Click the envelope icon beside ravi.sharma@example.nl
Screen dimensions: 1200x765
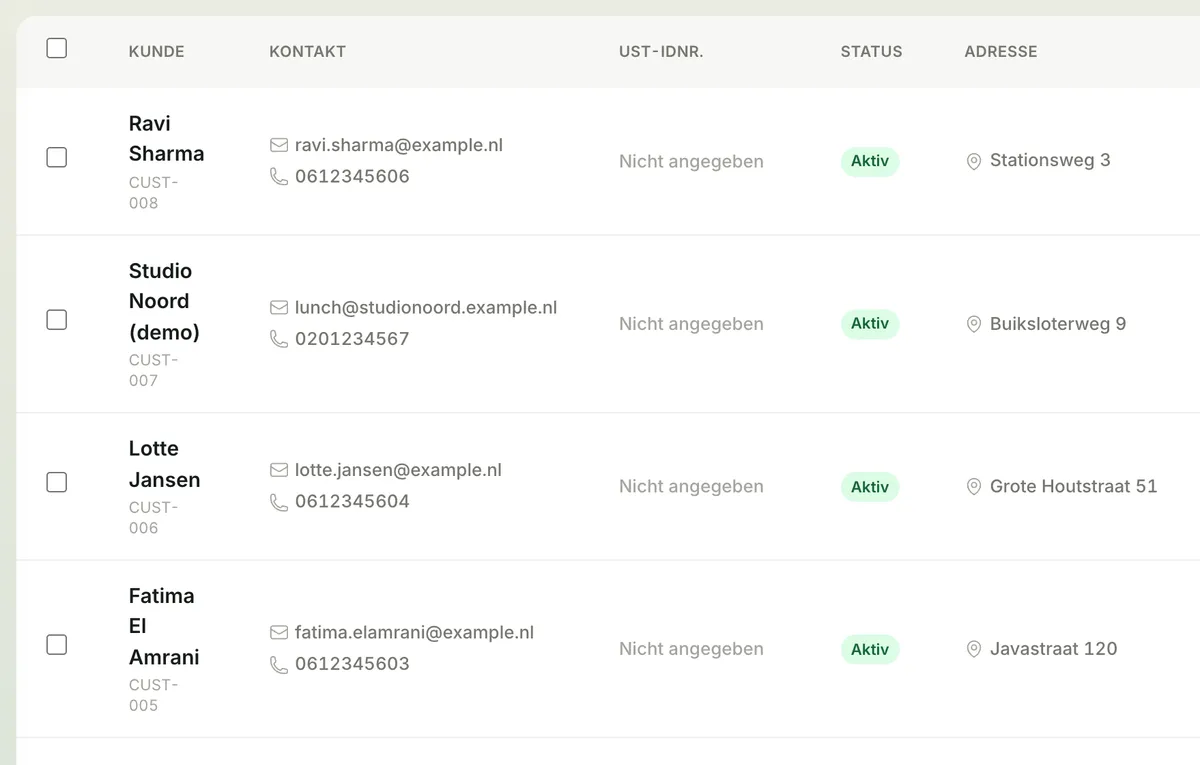(279, 145)
